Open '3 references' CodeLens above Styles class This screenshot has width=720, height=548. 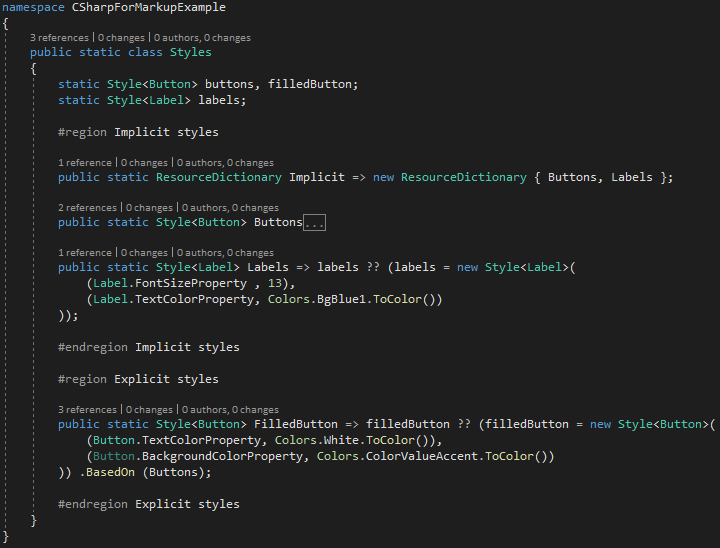tap(59, 38)
